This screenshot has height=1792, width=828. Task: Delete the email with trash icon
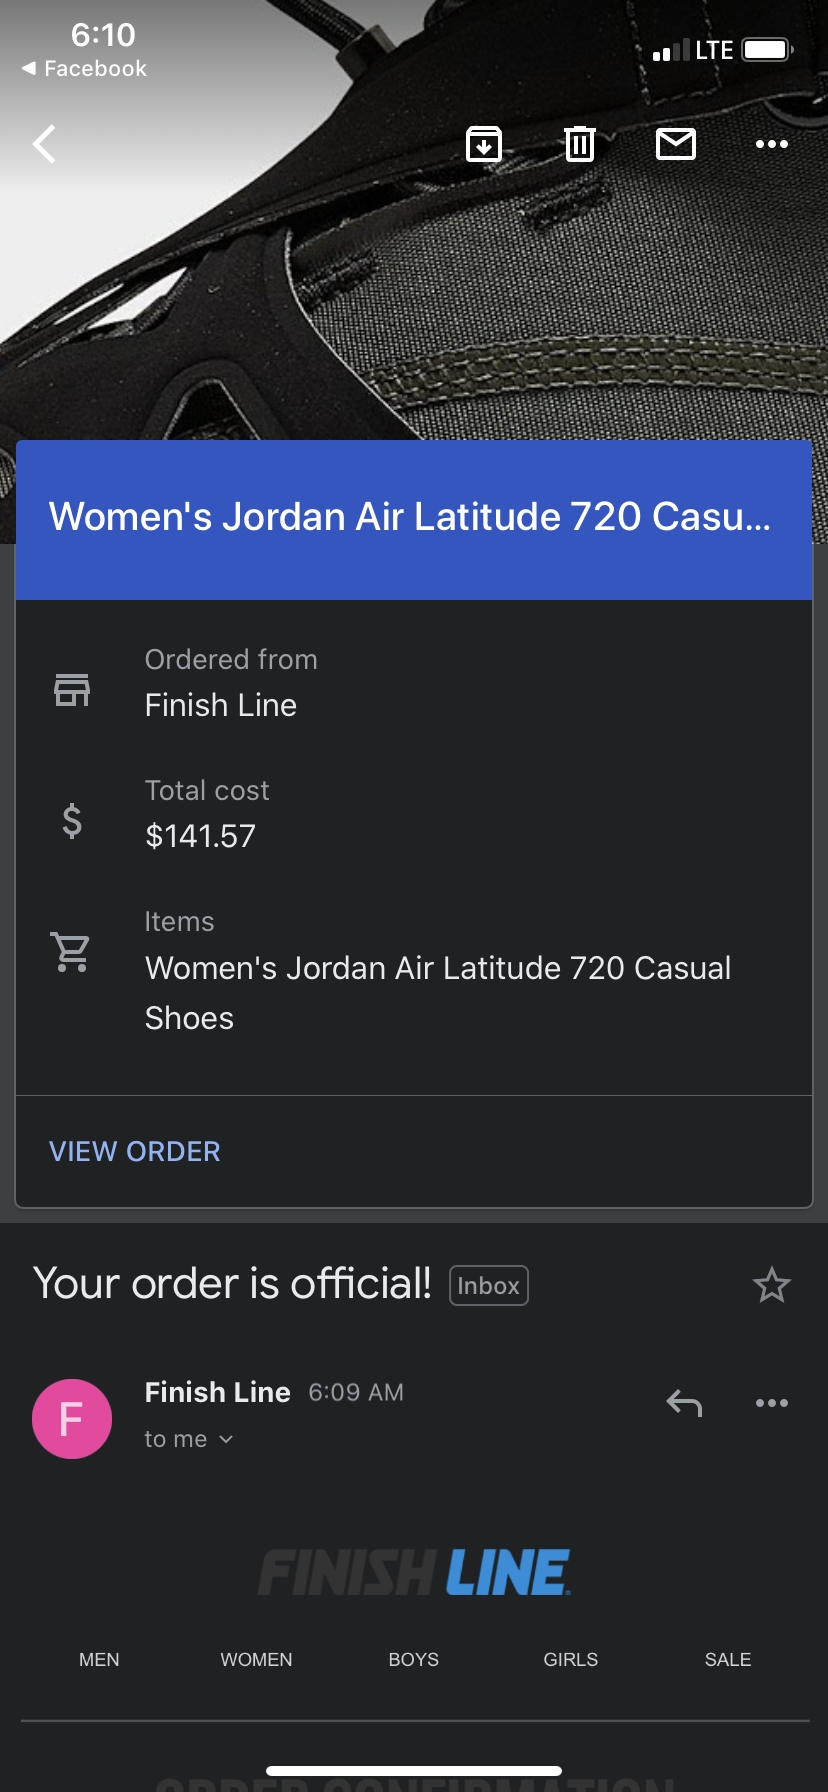(580, 144)
